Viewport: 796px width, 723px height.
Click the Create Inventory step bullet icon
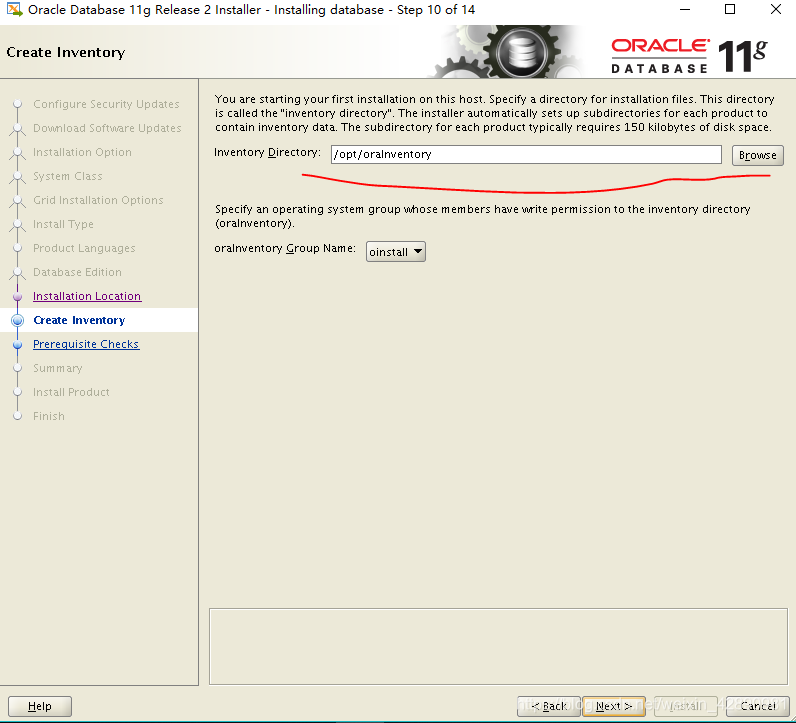tap(18, 320)
